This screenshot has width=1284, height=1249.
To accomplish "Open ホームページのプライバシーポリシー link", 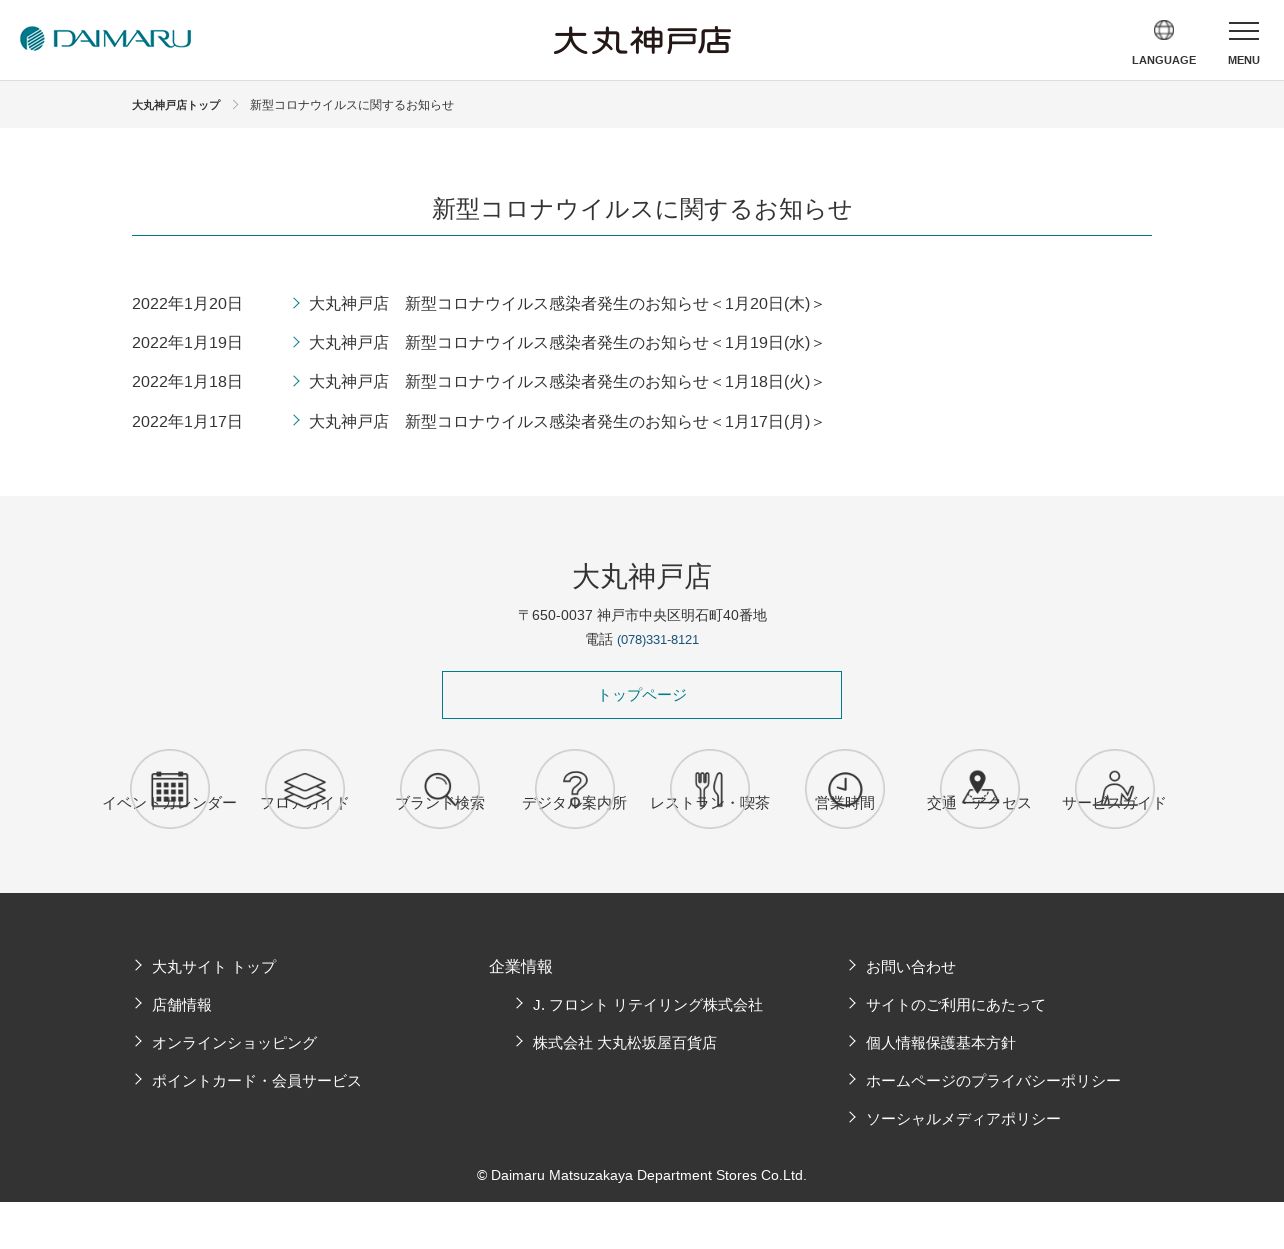I will tap(993, 1081).
